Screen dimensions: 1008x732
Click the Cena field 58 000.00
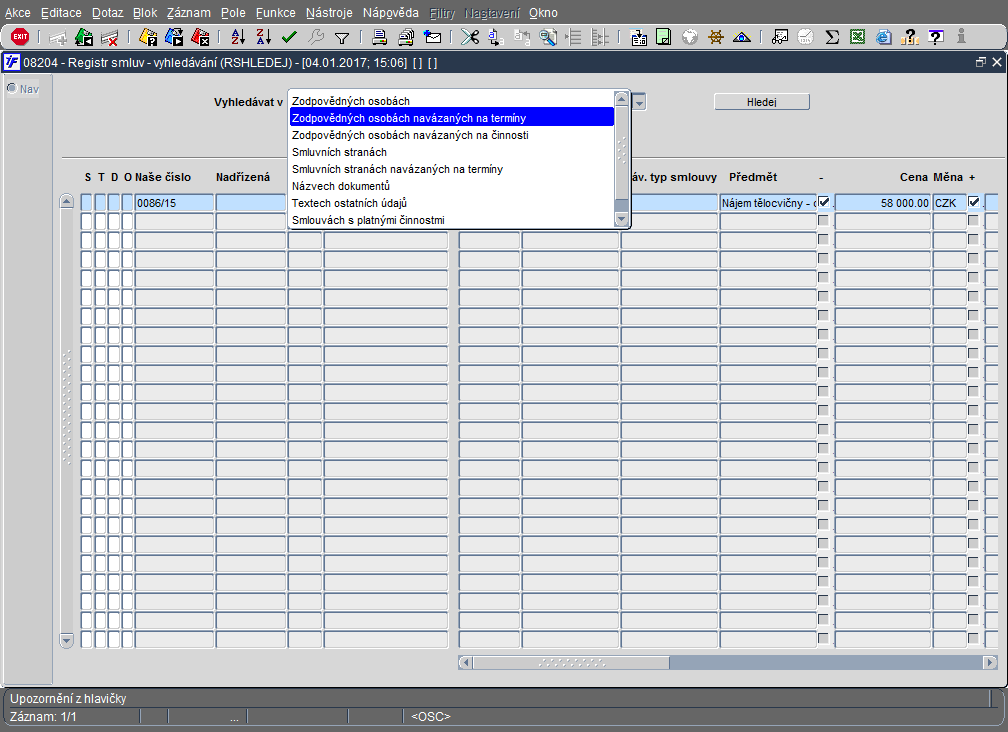[883, 203]
